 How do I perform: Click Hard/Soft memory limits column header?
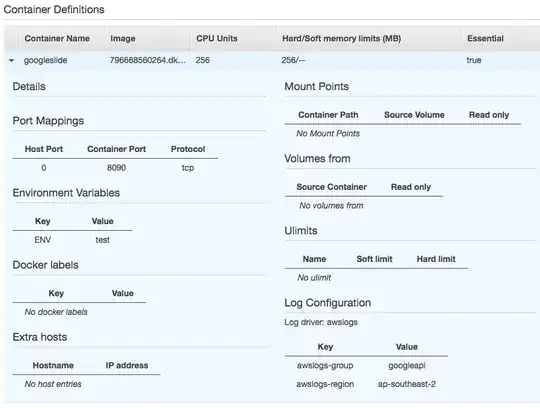click(x=342, y=38)
